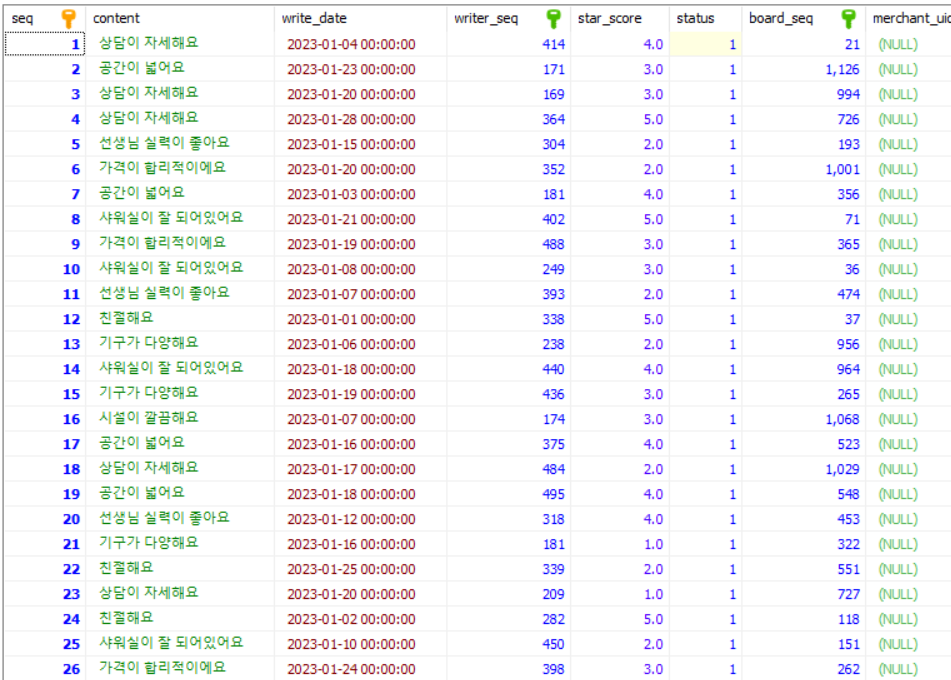Select star_score cell in row 21
Image resolution: width=951 pixels, height=680 pixels.
tap(620, 544)
